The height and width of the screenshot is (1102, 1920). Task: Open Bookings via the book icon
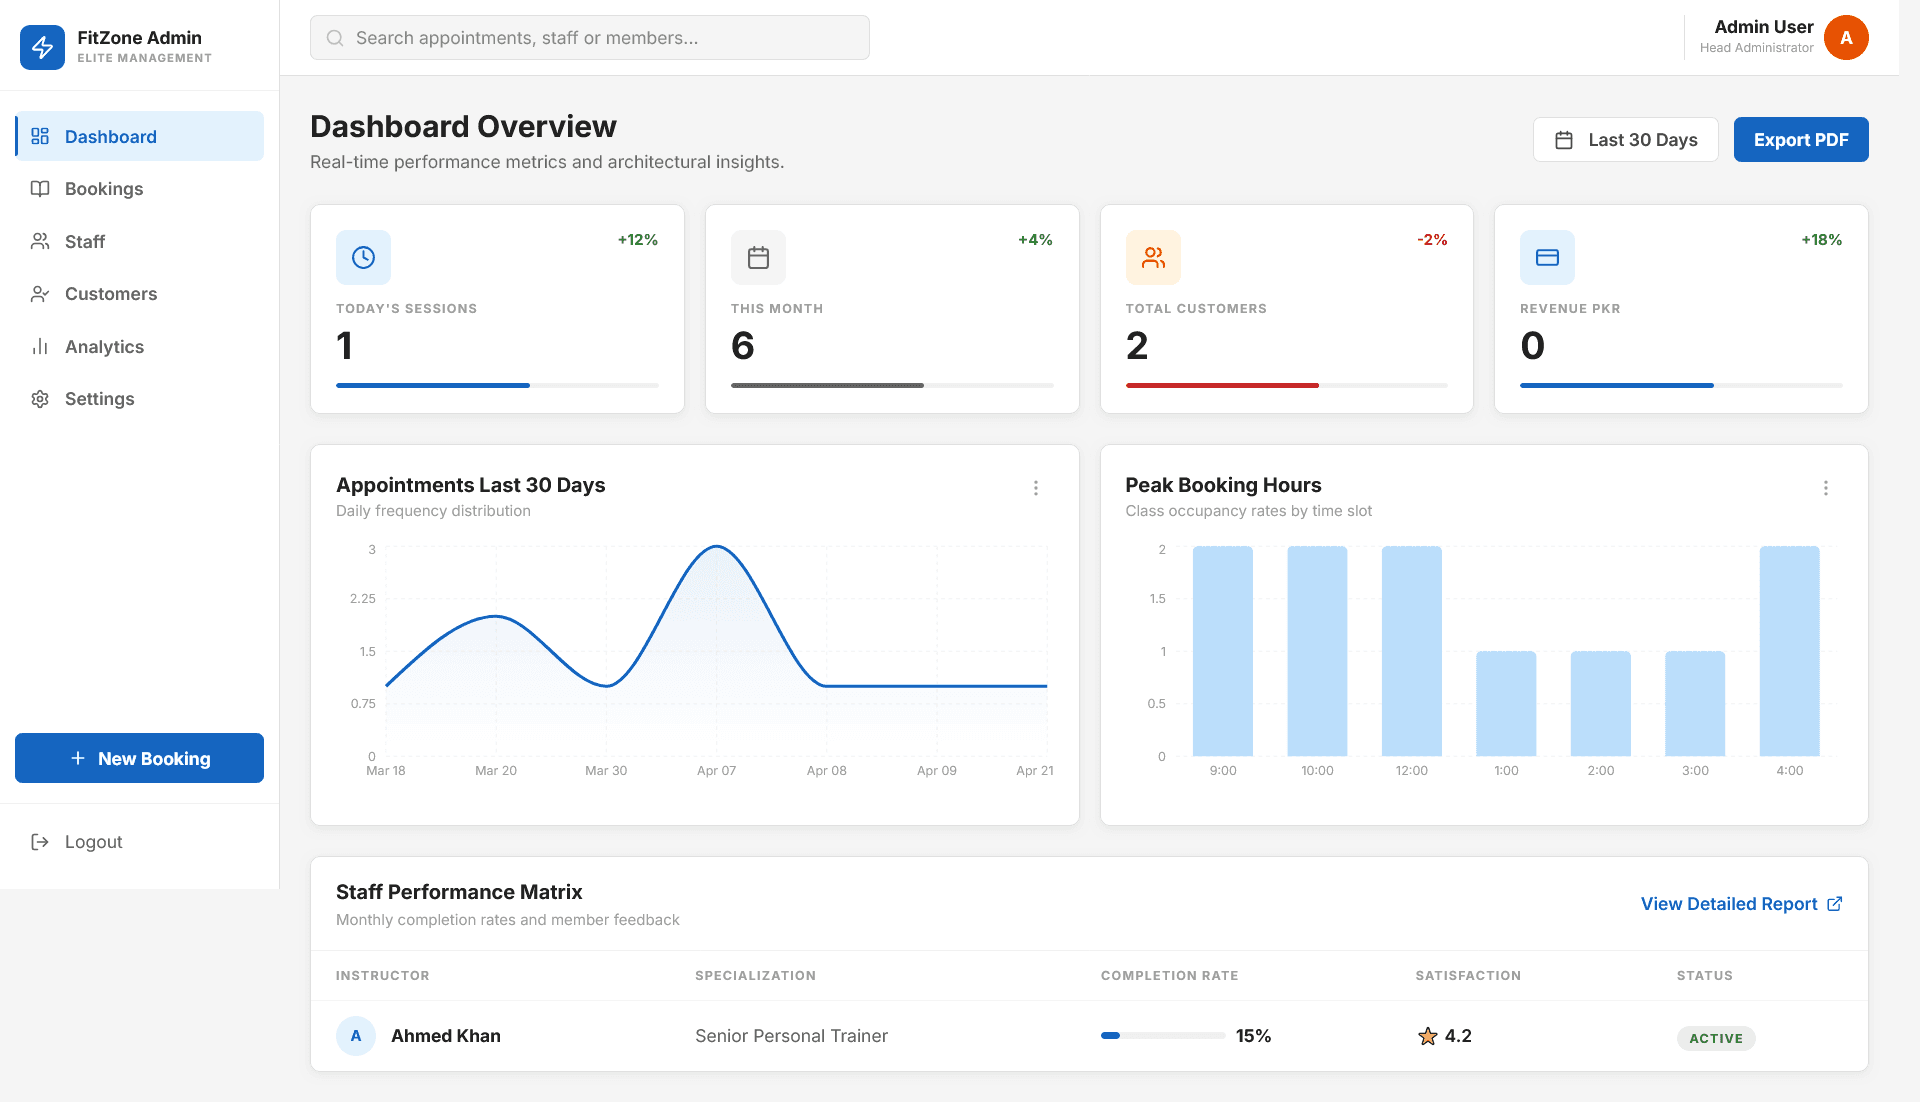40,189
